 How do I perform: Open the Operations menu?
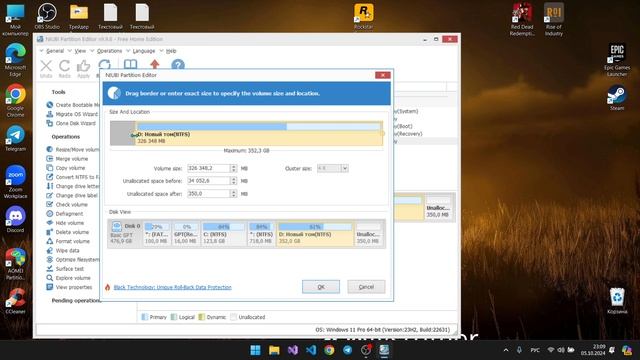coord(109,51)
